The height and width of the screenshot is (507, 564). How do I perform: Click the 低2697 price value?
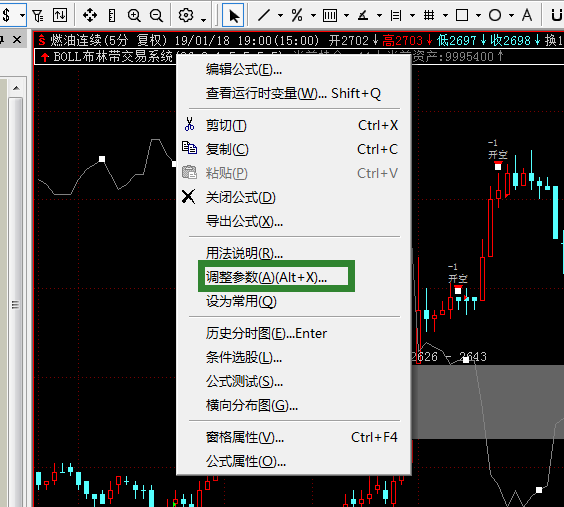(x=457, y=40)
